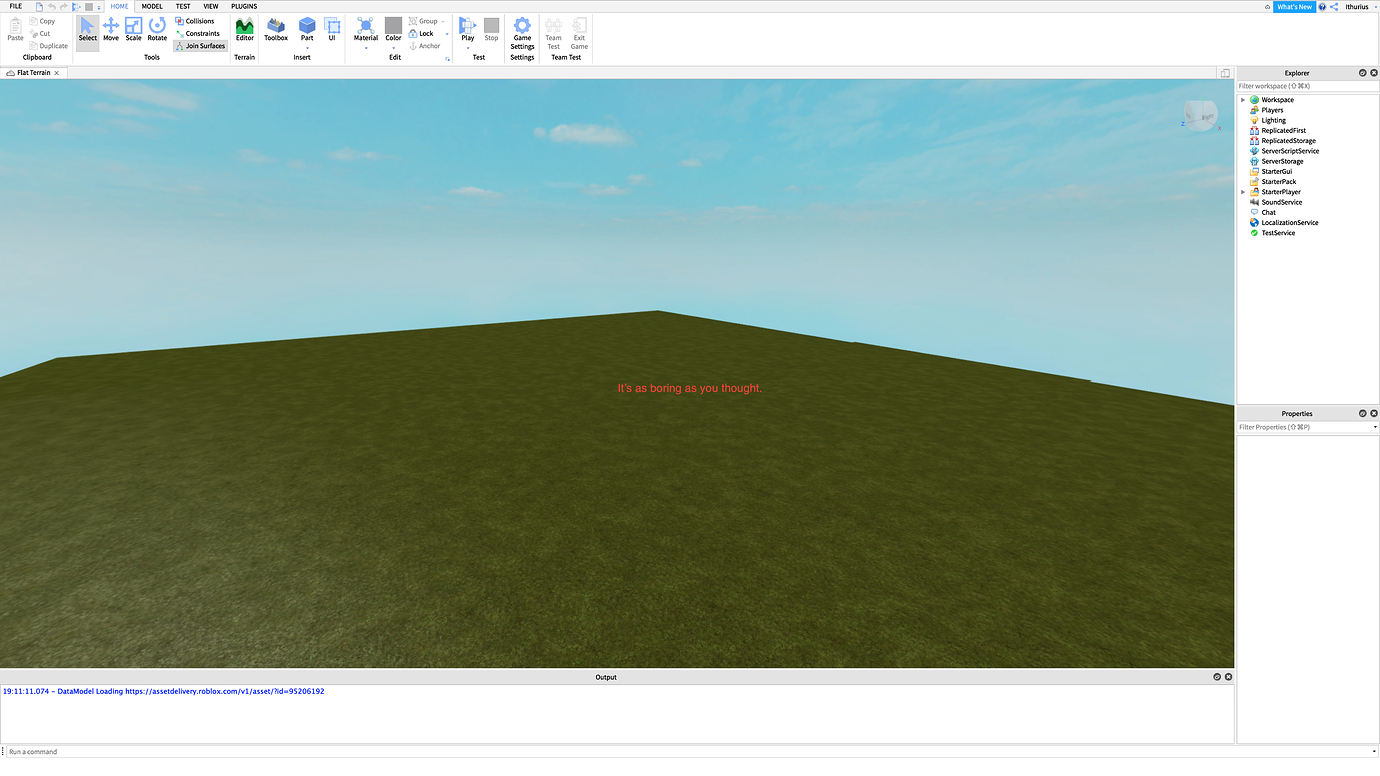This screenshot has width=1380, height=776.
Task: Toggle Collisions option
Action: pos(194,21)
